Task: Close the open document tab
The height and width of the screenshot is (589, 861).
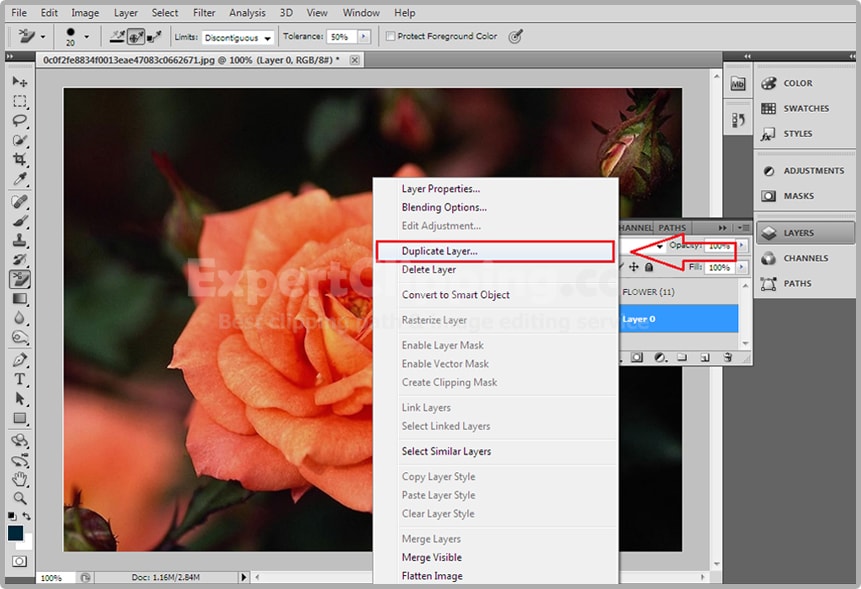Action: click(354, 60)
